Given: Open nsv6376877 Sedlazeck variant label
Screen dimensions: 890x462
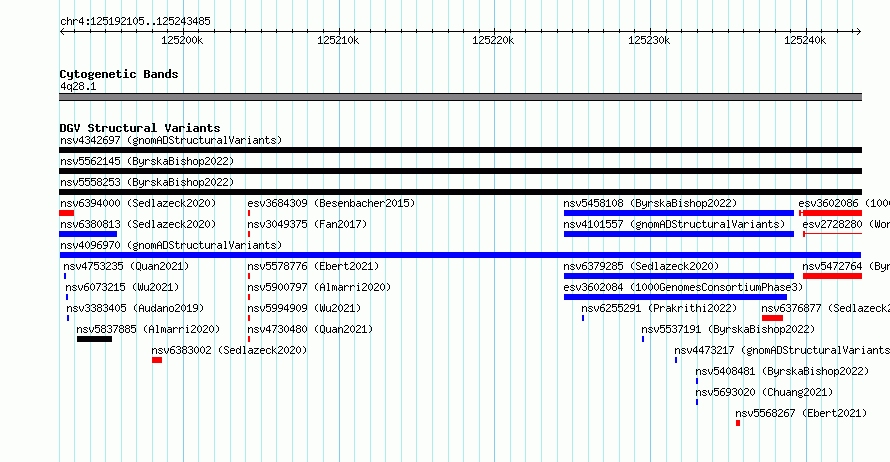Looking at the screenshot, I should coord(825,308).
